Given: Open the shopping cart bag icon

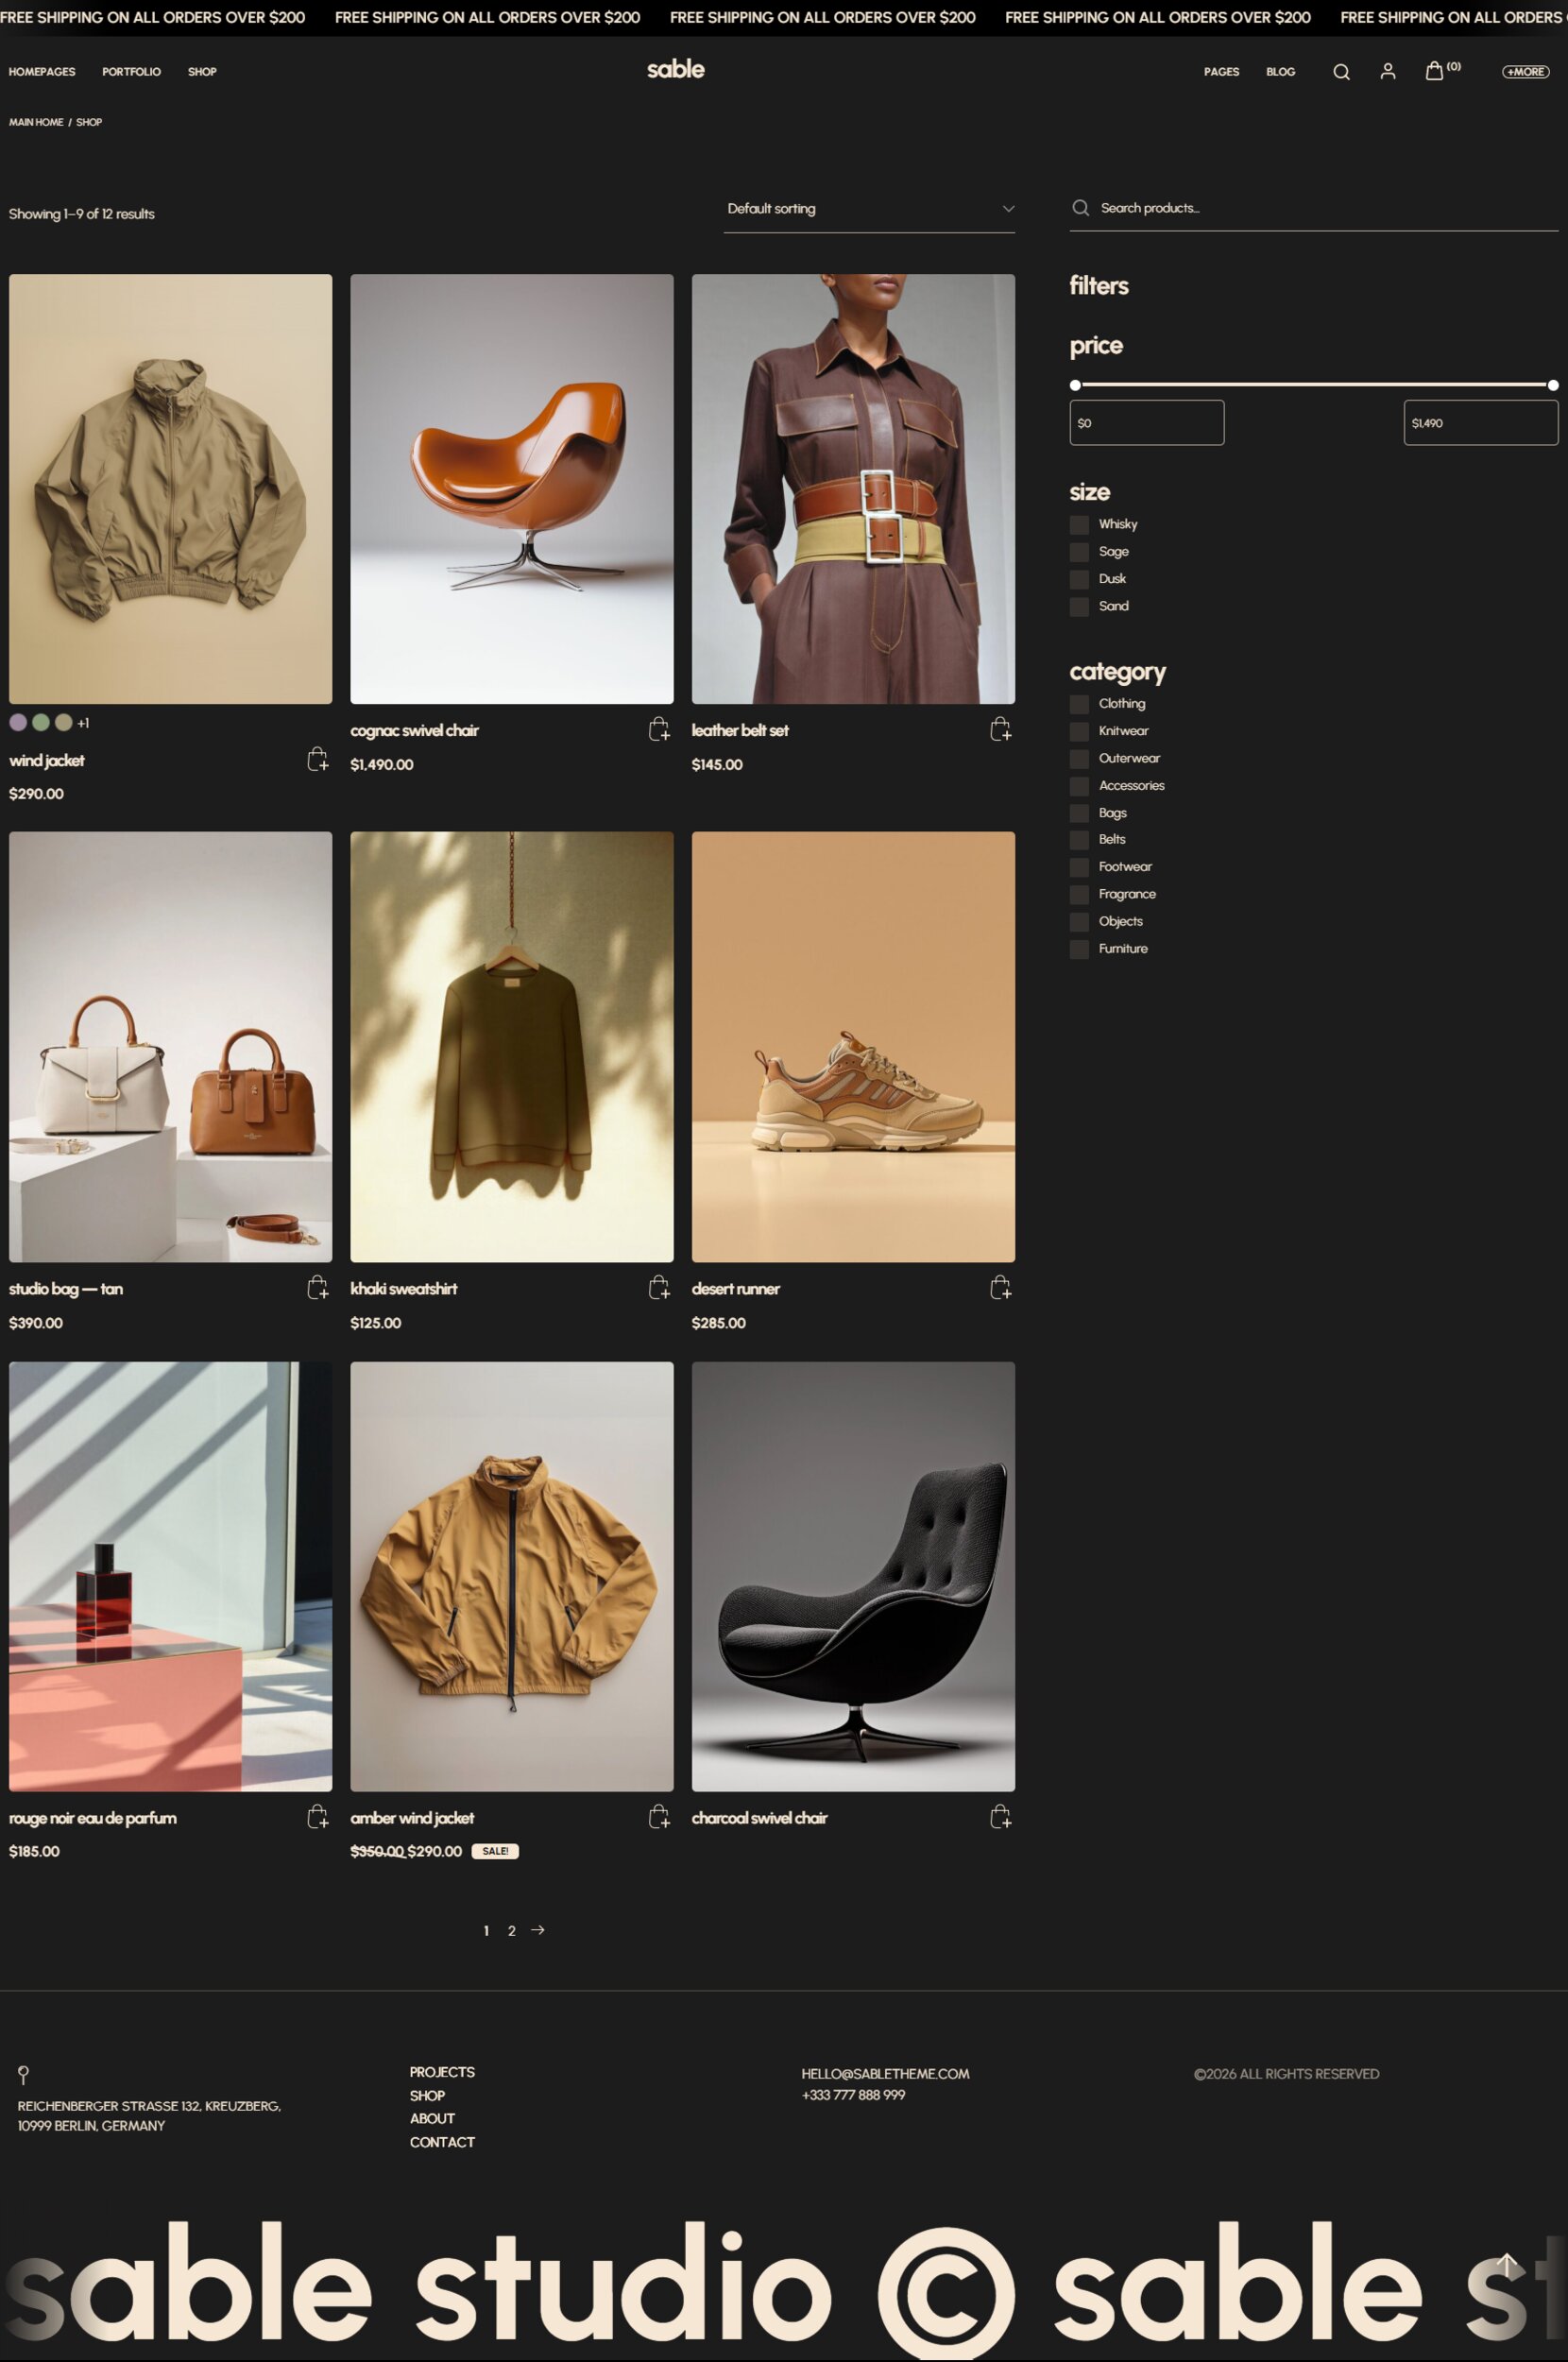Looking at the screenshot, I should coord(1433,71).
